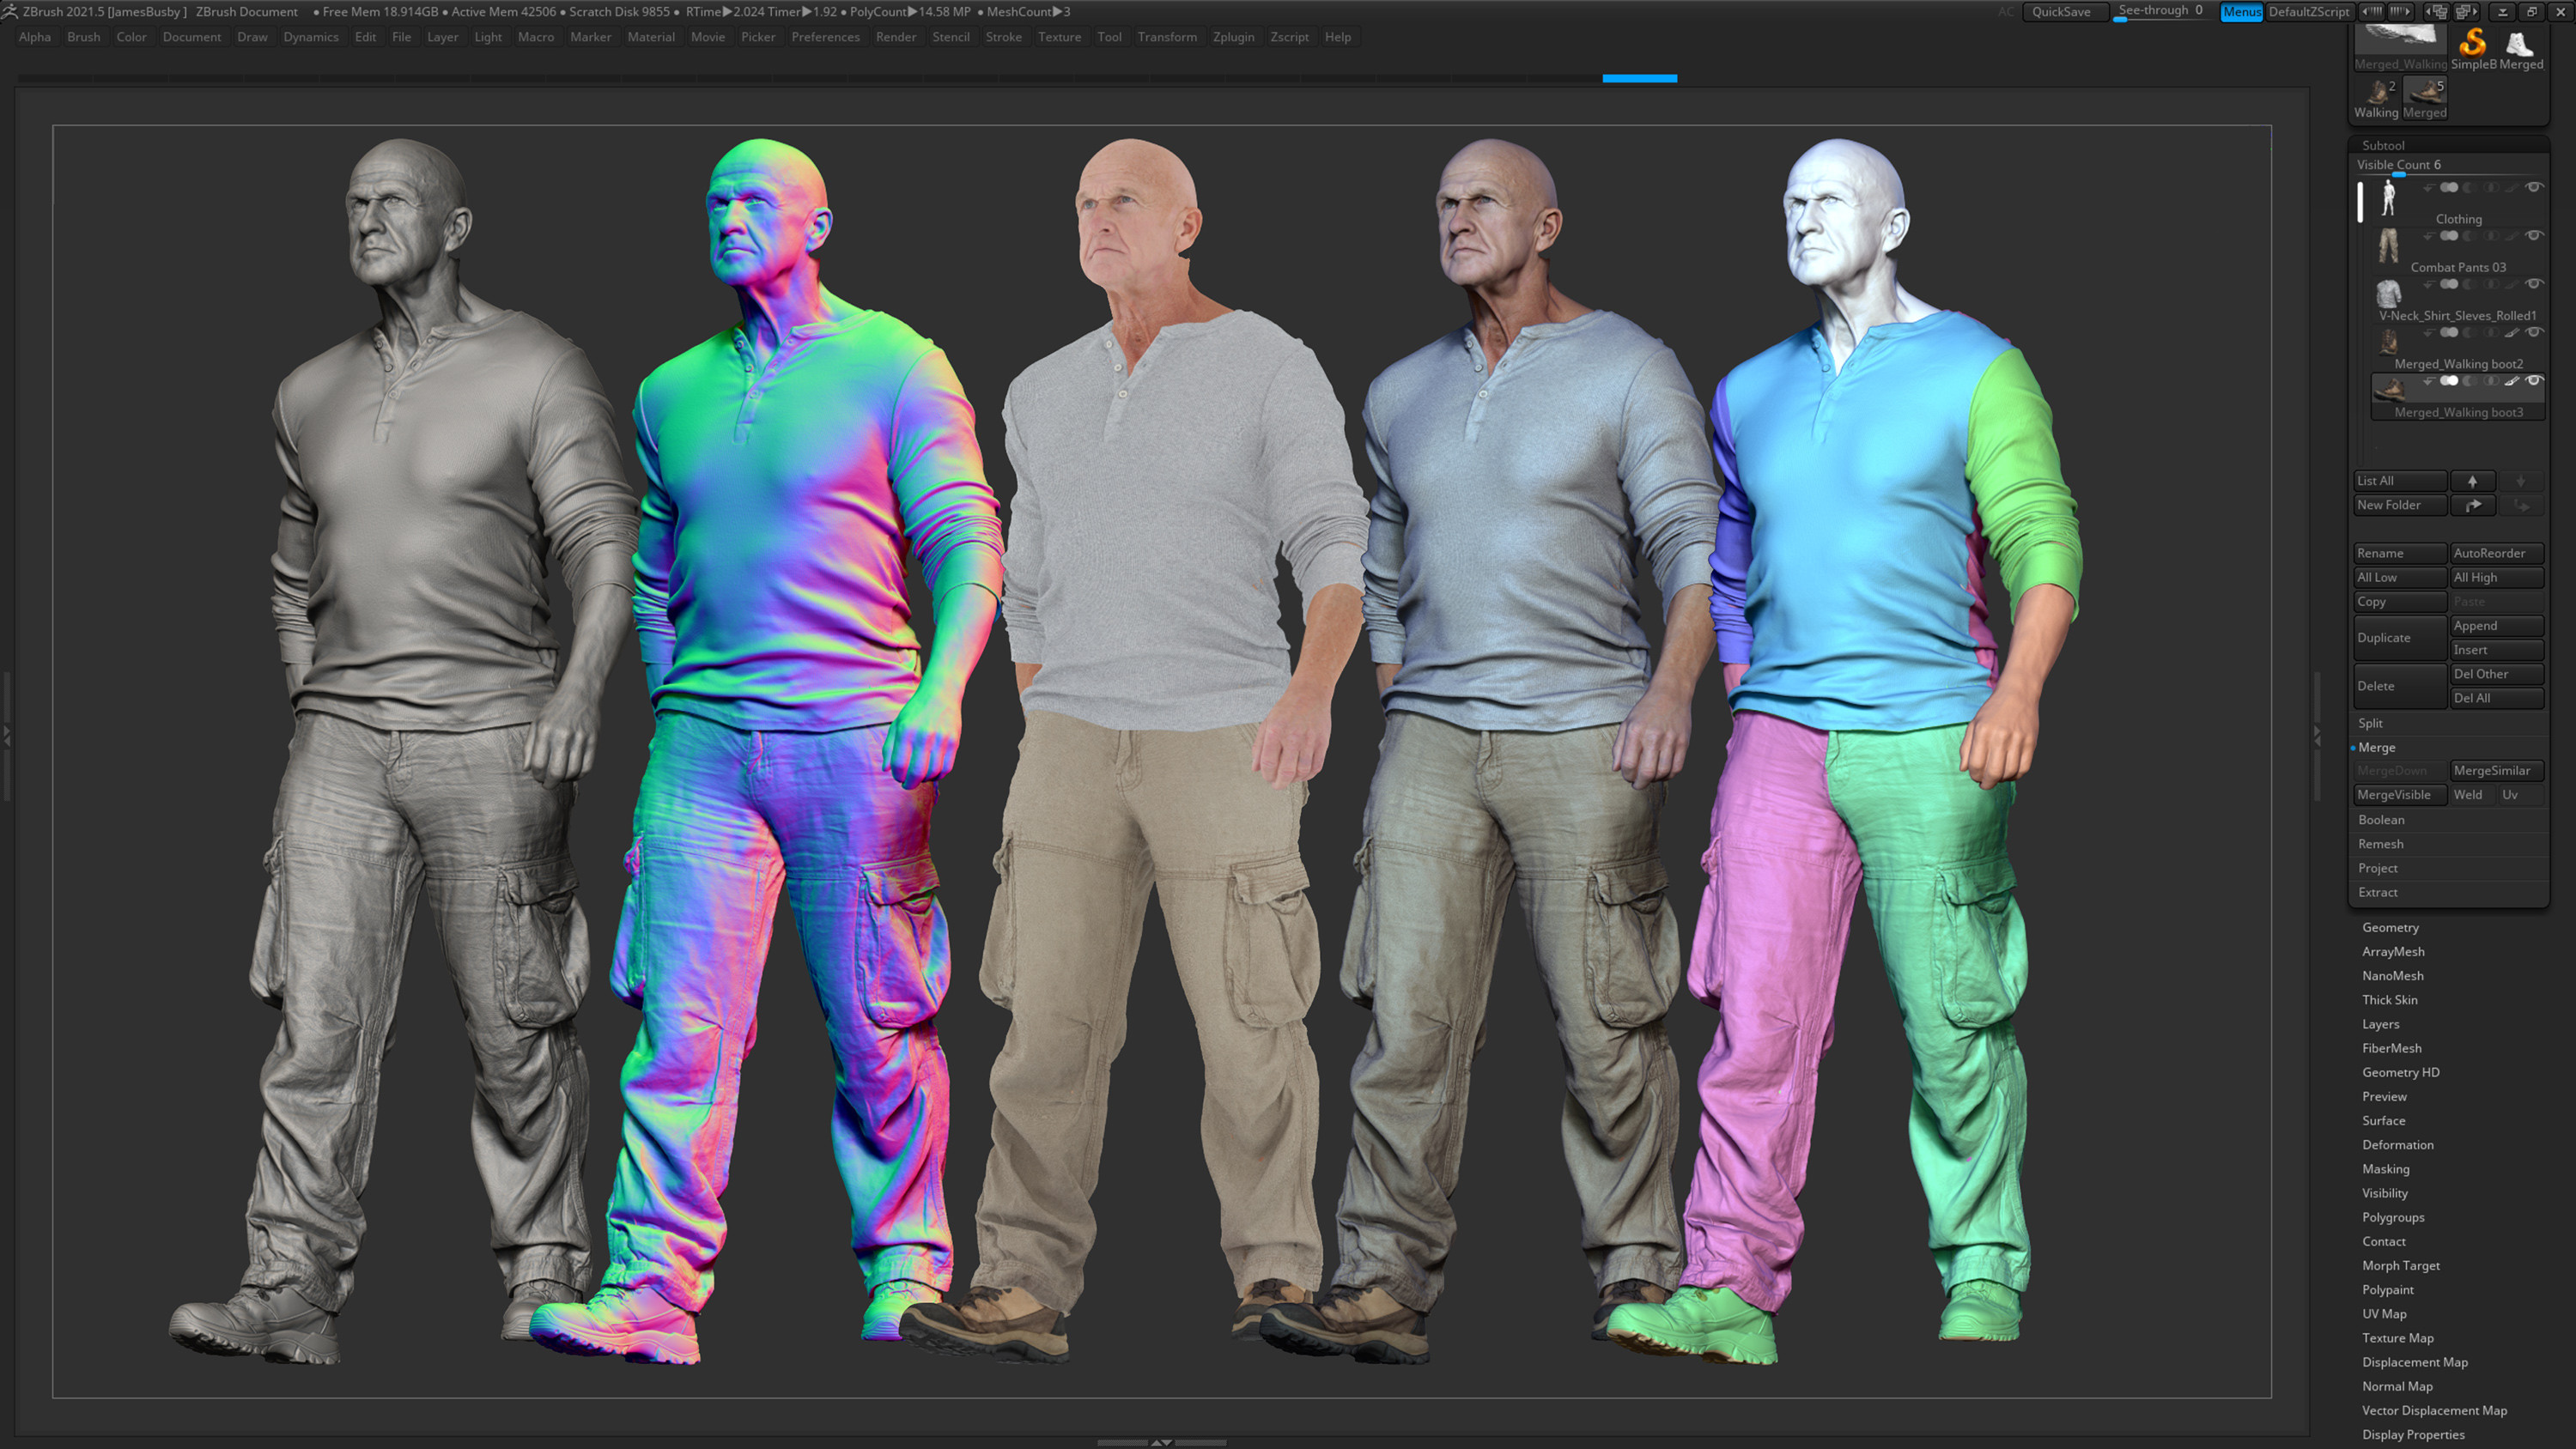Expand the Merge section in the Subtool palette

point(2378,747)
